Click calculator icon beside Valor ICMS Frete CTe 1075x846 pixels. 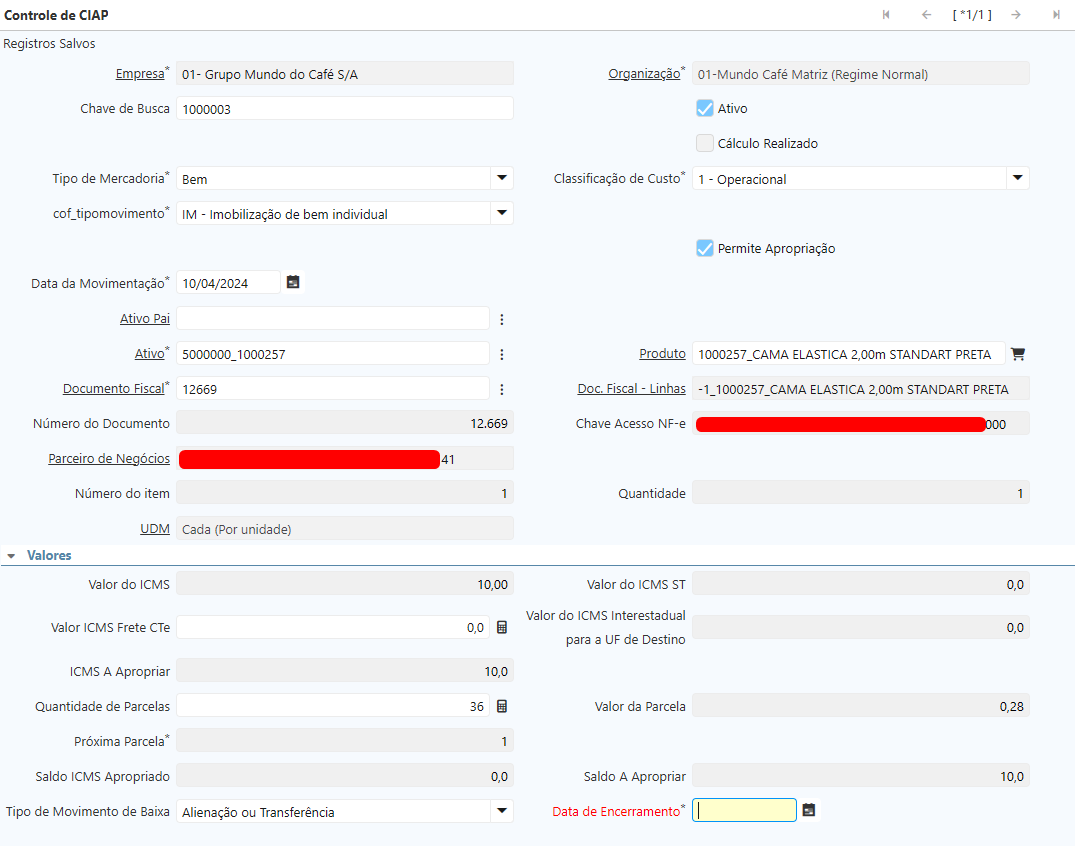click(502, 627)
